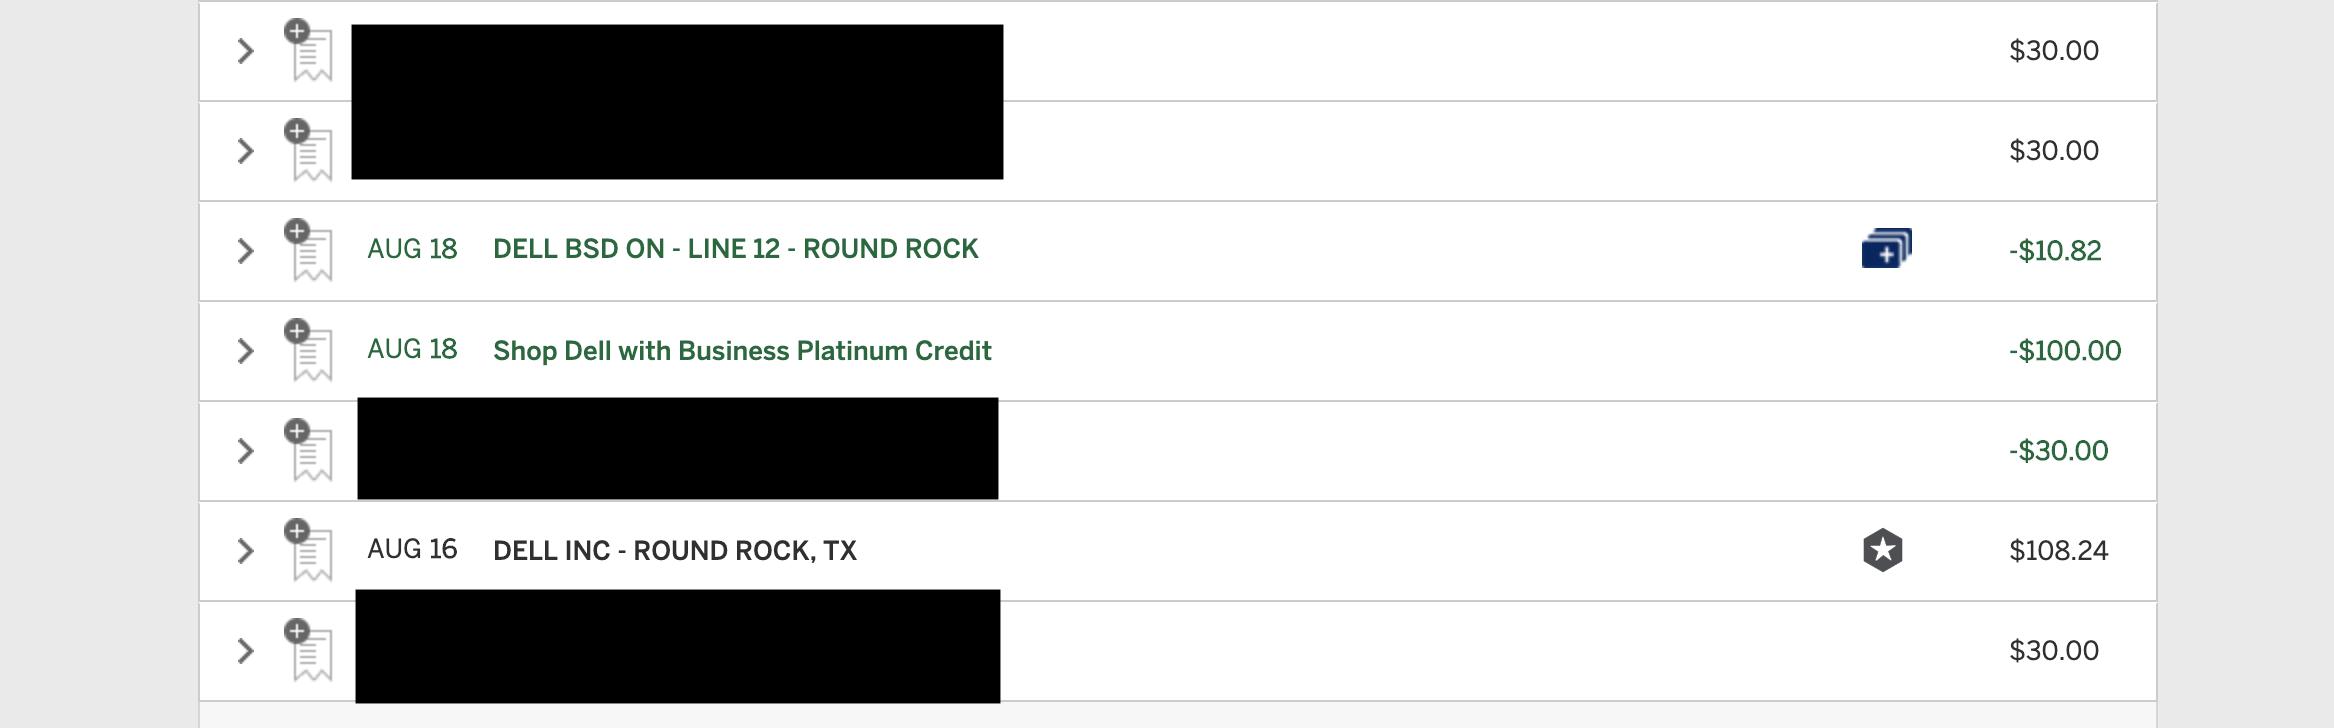Click the $108.24 charge amount
Image resolution: width=2334 pixels, height=728 pixels.
(x=2058, y=551)
